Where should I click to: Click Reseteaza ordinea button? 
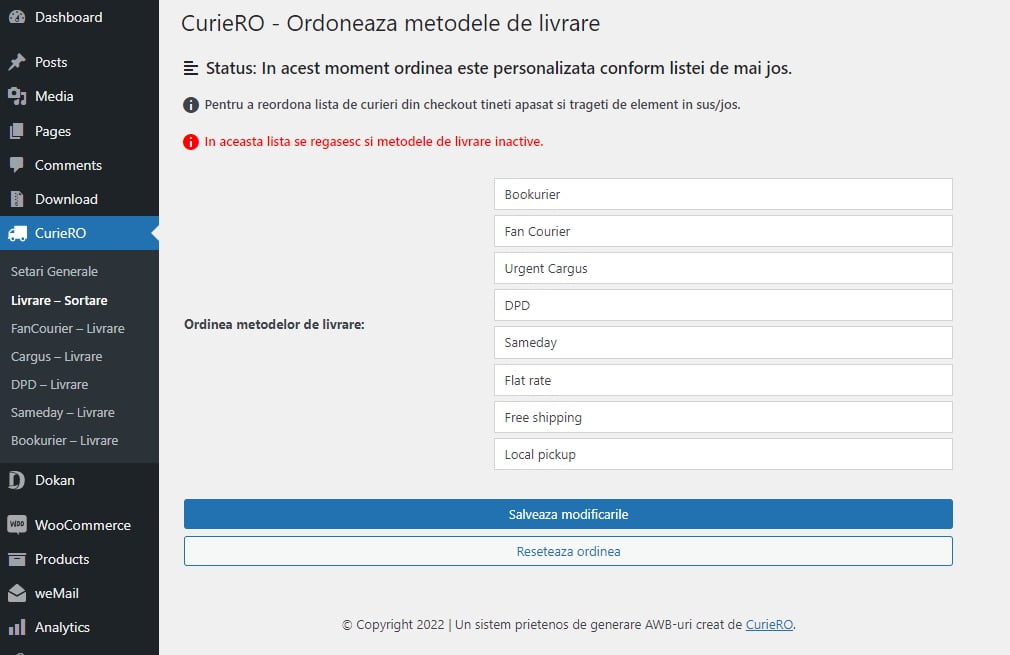pyautogui.click(x=567, y=551)
